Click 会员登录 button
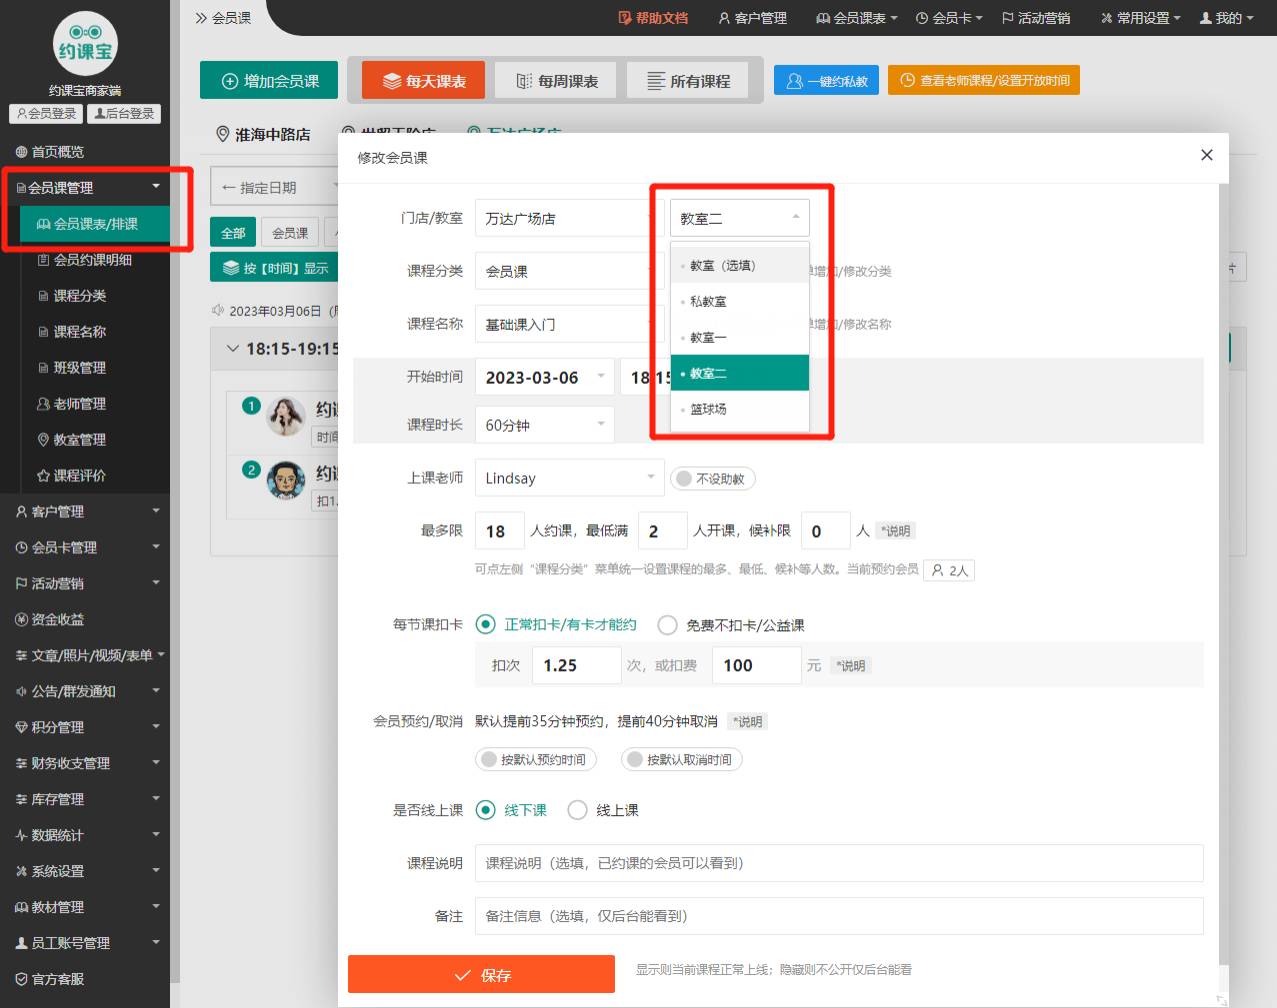Viewport: 1277px width, 1008px height. pyautogui.click(x=46, y=114)
